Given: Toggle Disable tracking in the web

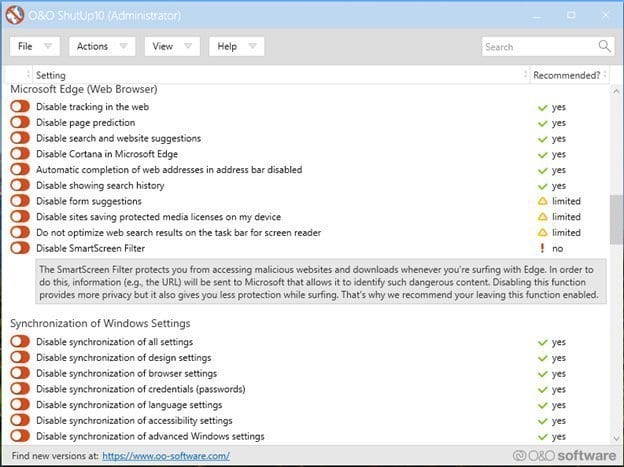Looking at the screenshot, I should [x=20, y=106].
